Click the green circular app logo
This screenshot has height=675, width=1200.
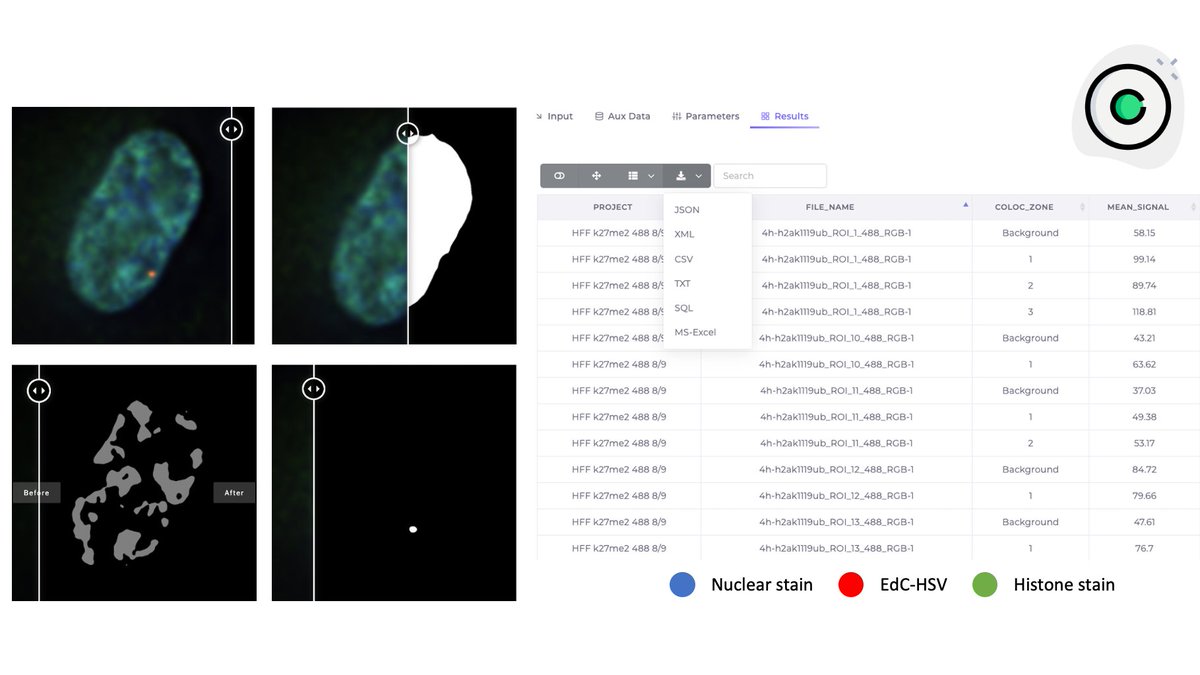tap(1127, 107)
